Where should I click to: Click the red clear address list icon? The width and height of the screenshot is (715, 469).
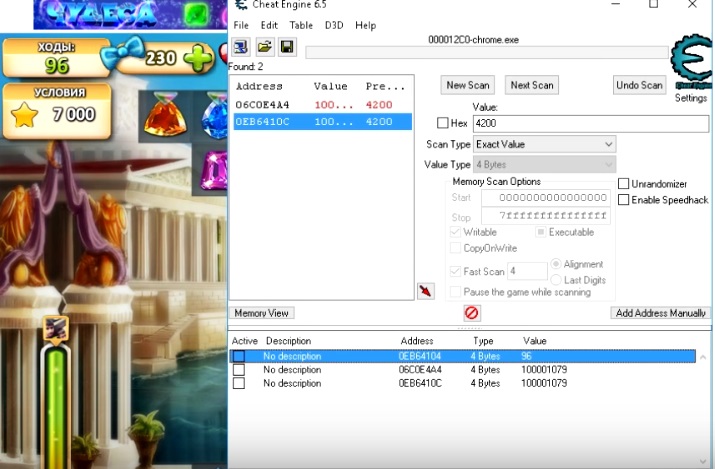pos(471,313)
